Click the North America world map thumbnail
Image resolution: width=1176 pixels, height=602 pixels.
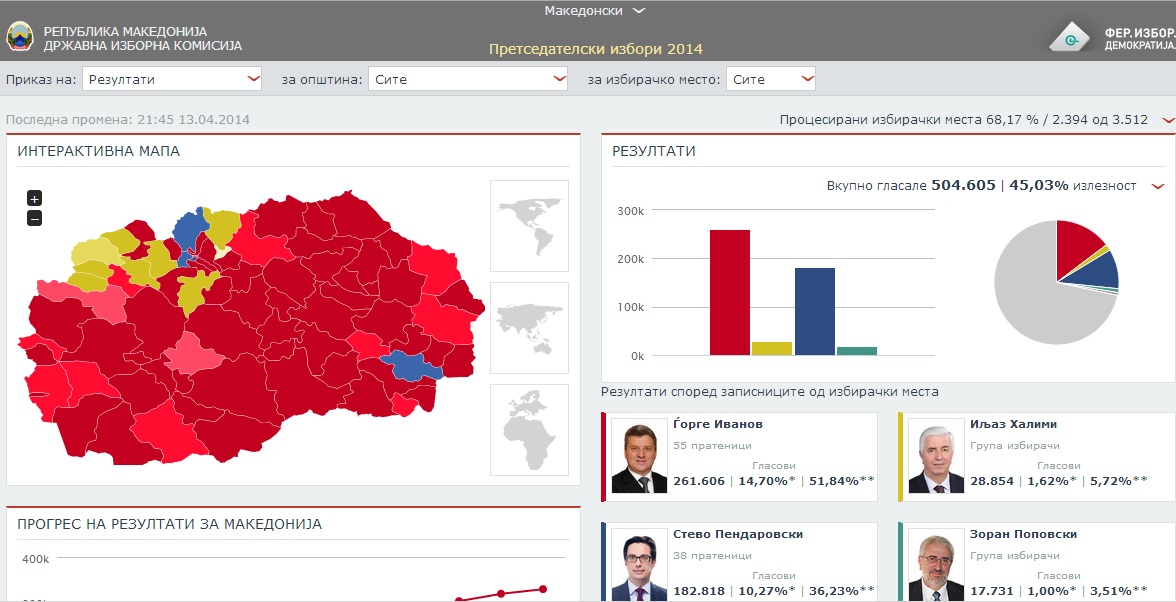[x=529, y=225]
